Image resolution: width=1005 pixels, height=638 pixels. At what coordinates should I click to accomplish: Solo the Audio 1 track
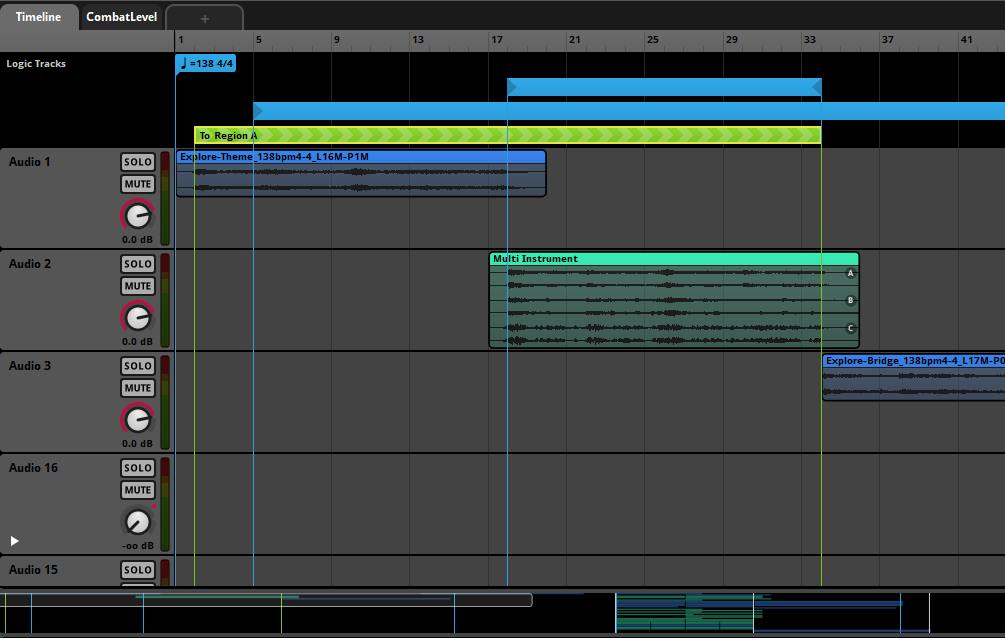(138, 162)
